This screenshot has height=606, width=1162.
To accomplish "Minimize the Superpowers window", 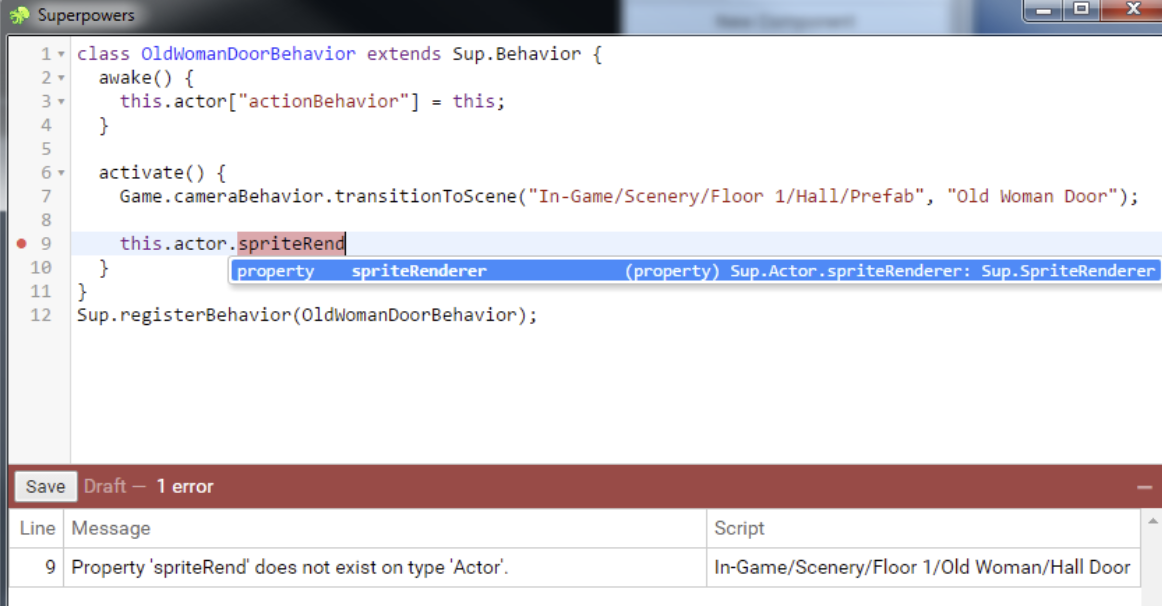I will 1043,10.
